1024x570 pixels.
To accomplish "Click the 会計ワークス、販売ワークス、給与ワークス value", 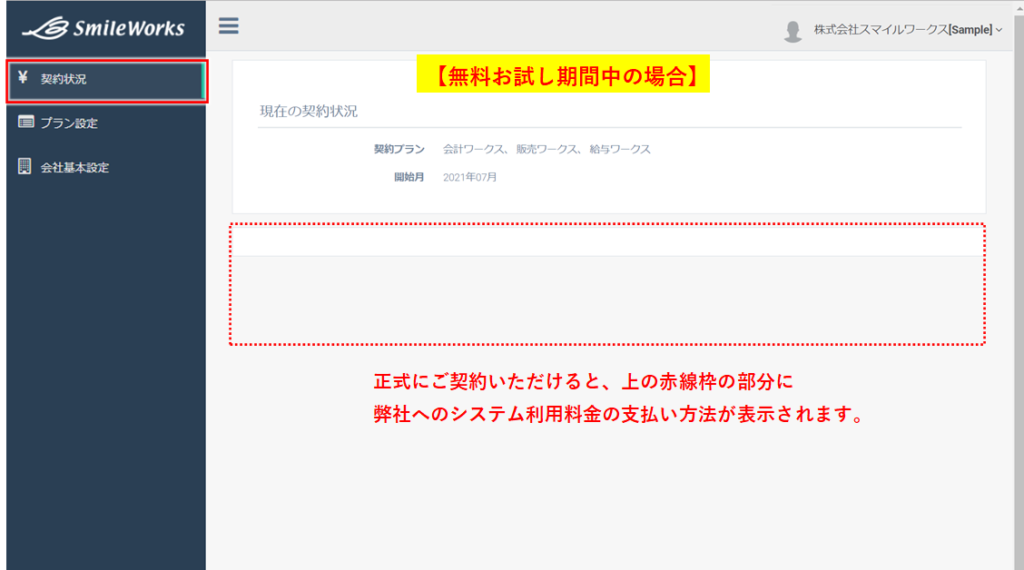I will pyautogui.click(x=547, y=149).
